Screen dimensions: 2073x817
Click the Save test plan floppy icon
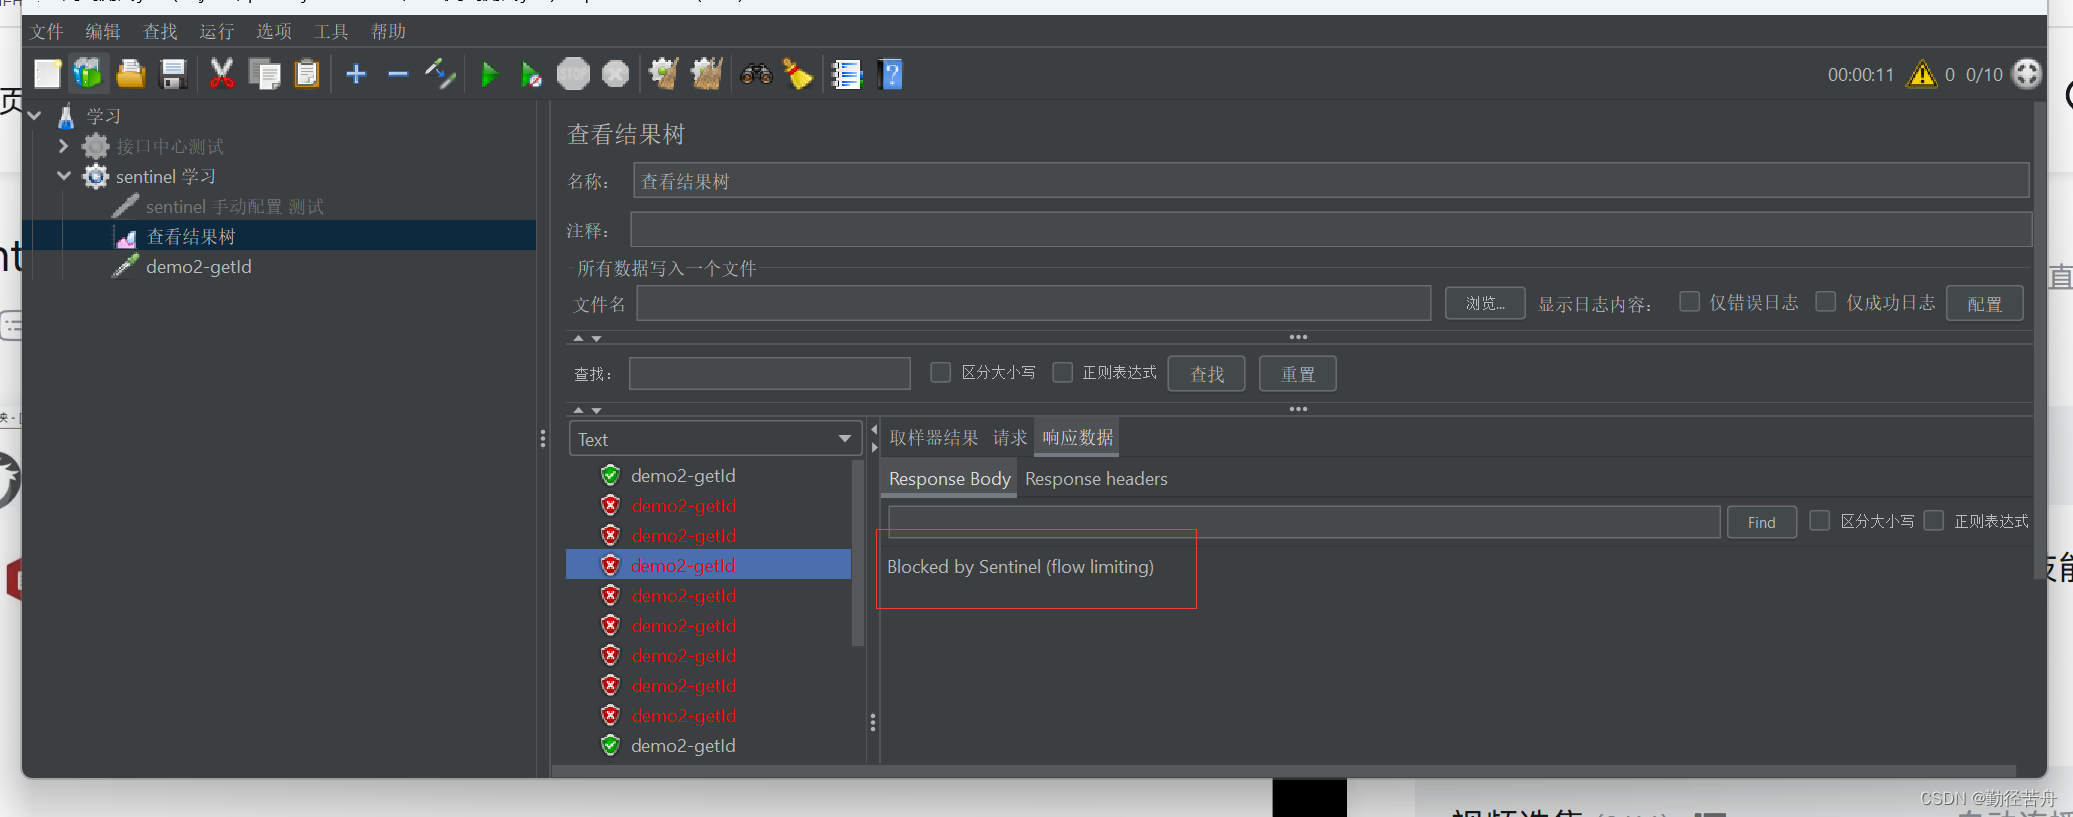click(174, 74)
